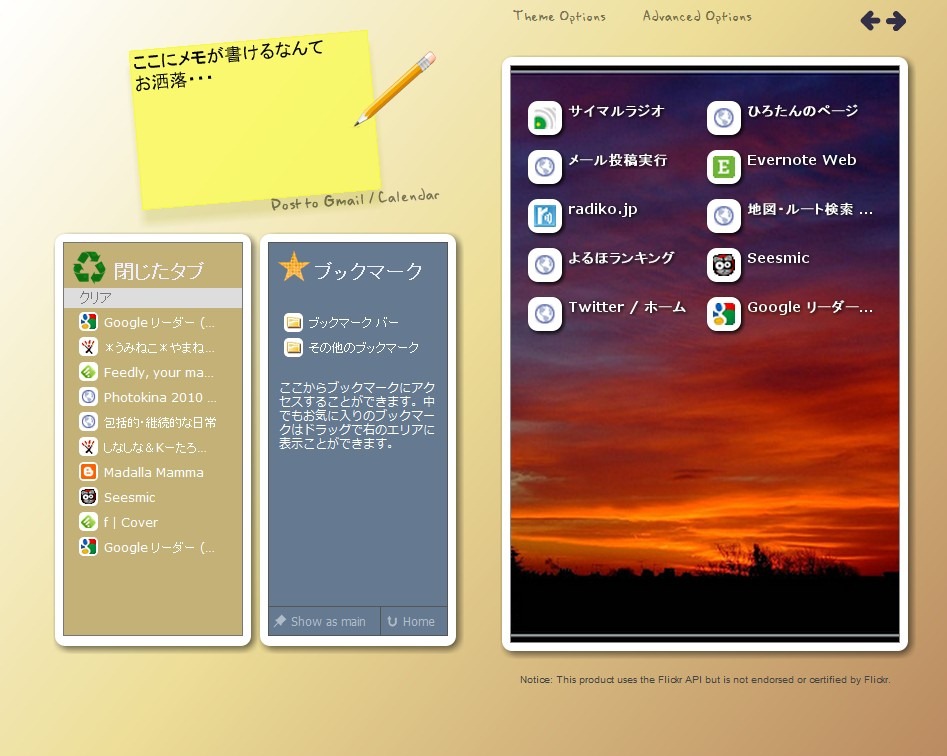Open Advanced Options menu
The image size is (947, 756).
coord(697,16)
